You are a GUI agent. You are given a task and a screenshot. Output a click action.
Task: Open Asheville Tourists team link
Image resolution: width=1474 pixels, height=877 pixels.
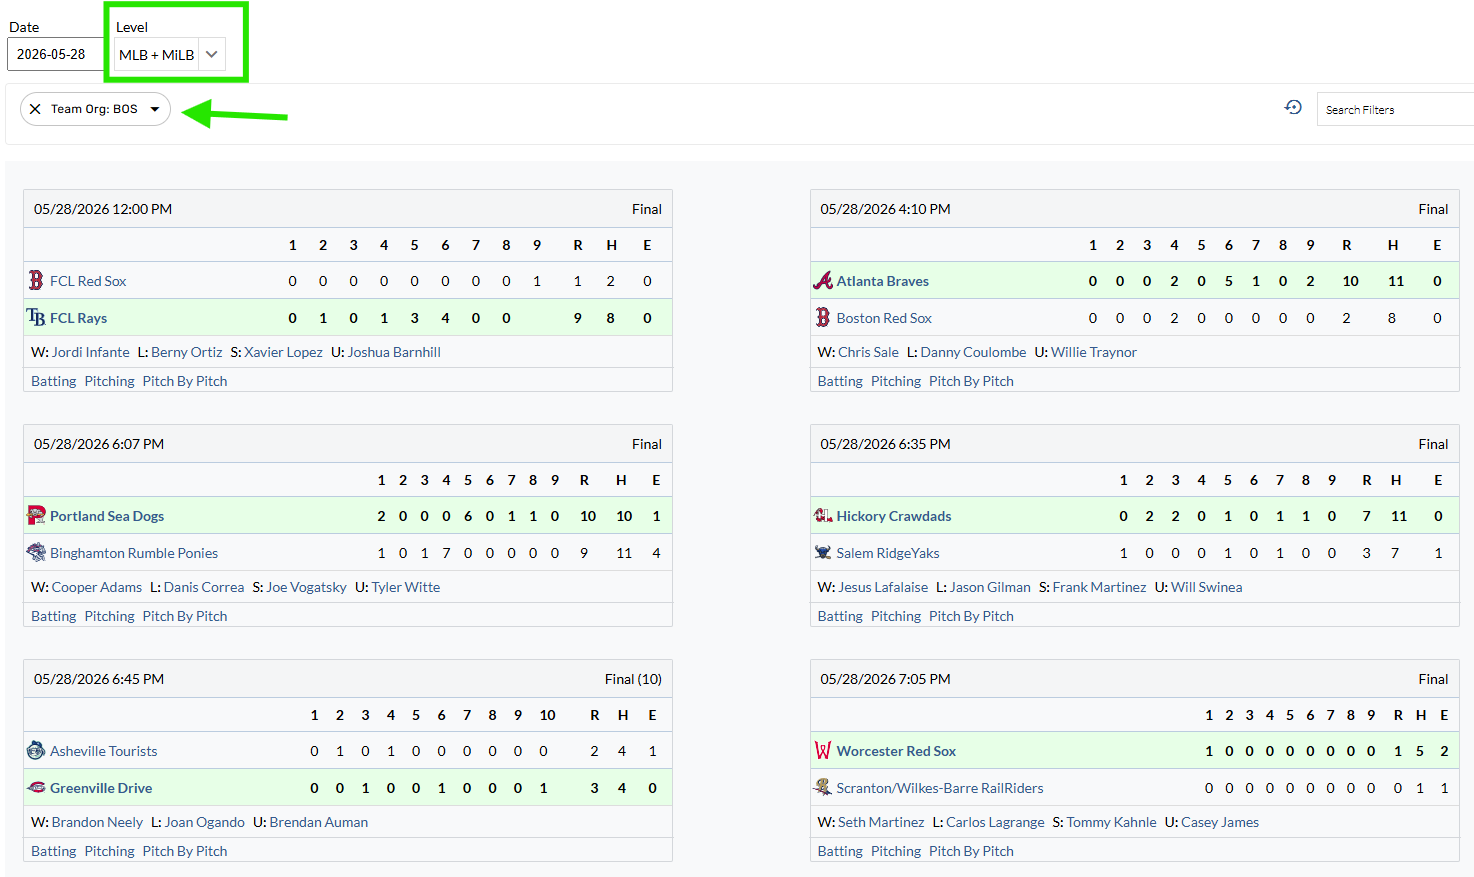[x=104, y=751]
